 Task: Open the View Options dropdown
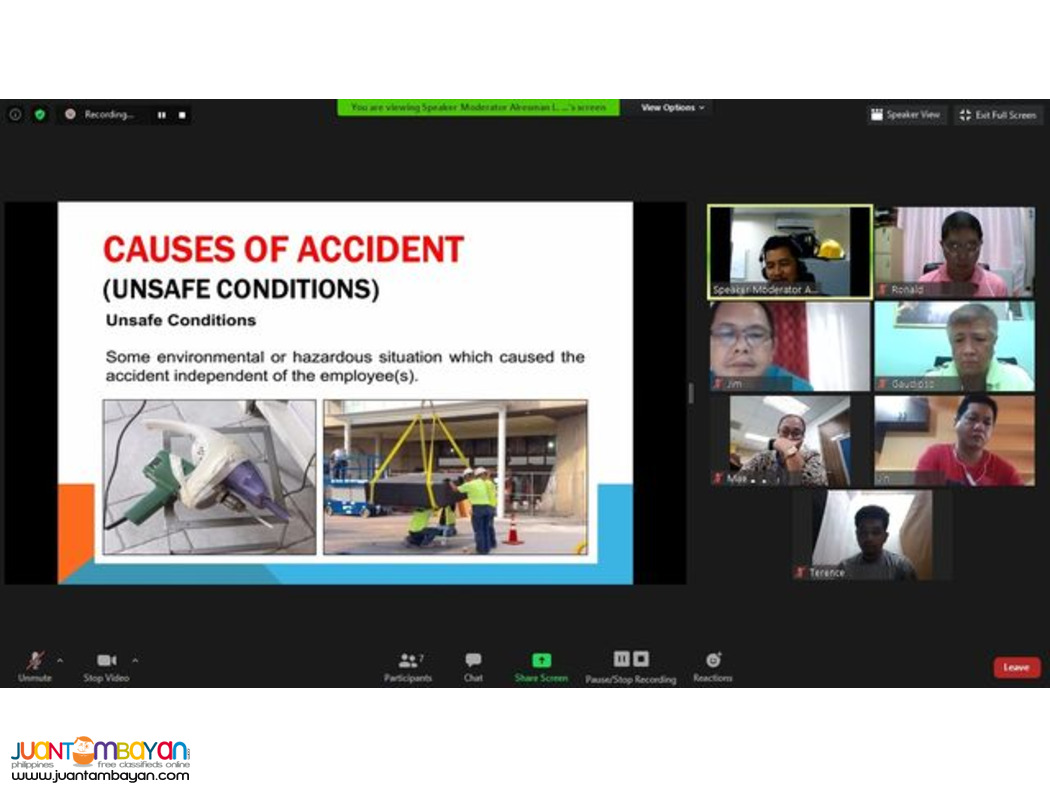[670, 108]
